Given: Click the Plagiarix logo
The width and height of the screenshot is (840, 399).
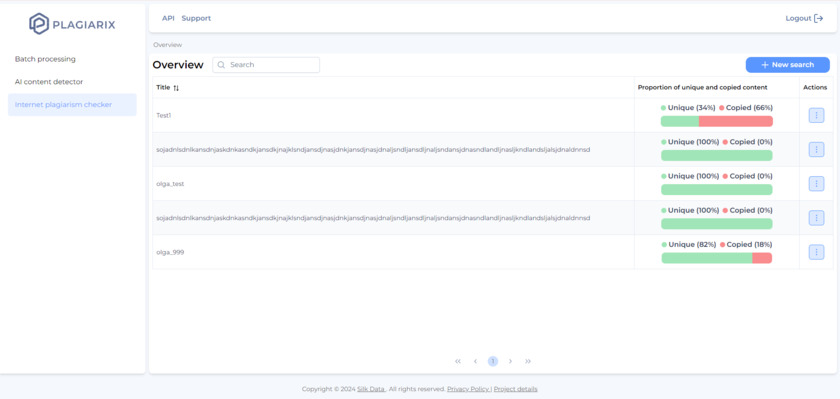Looking at the screenshot, I should click(x=72, y=24).
